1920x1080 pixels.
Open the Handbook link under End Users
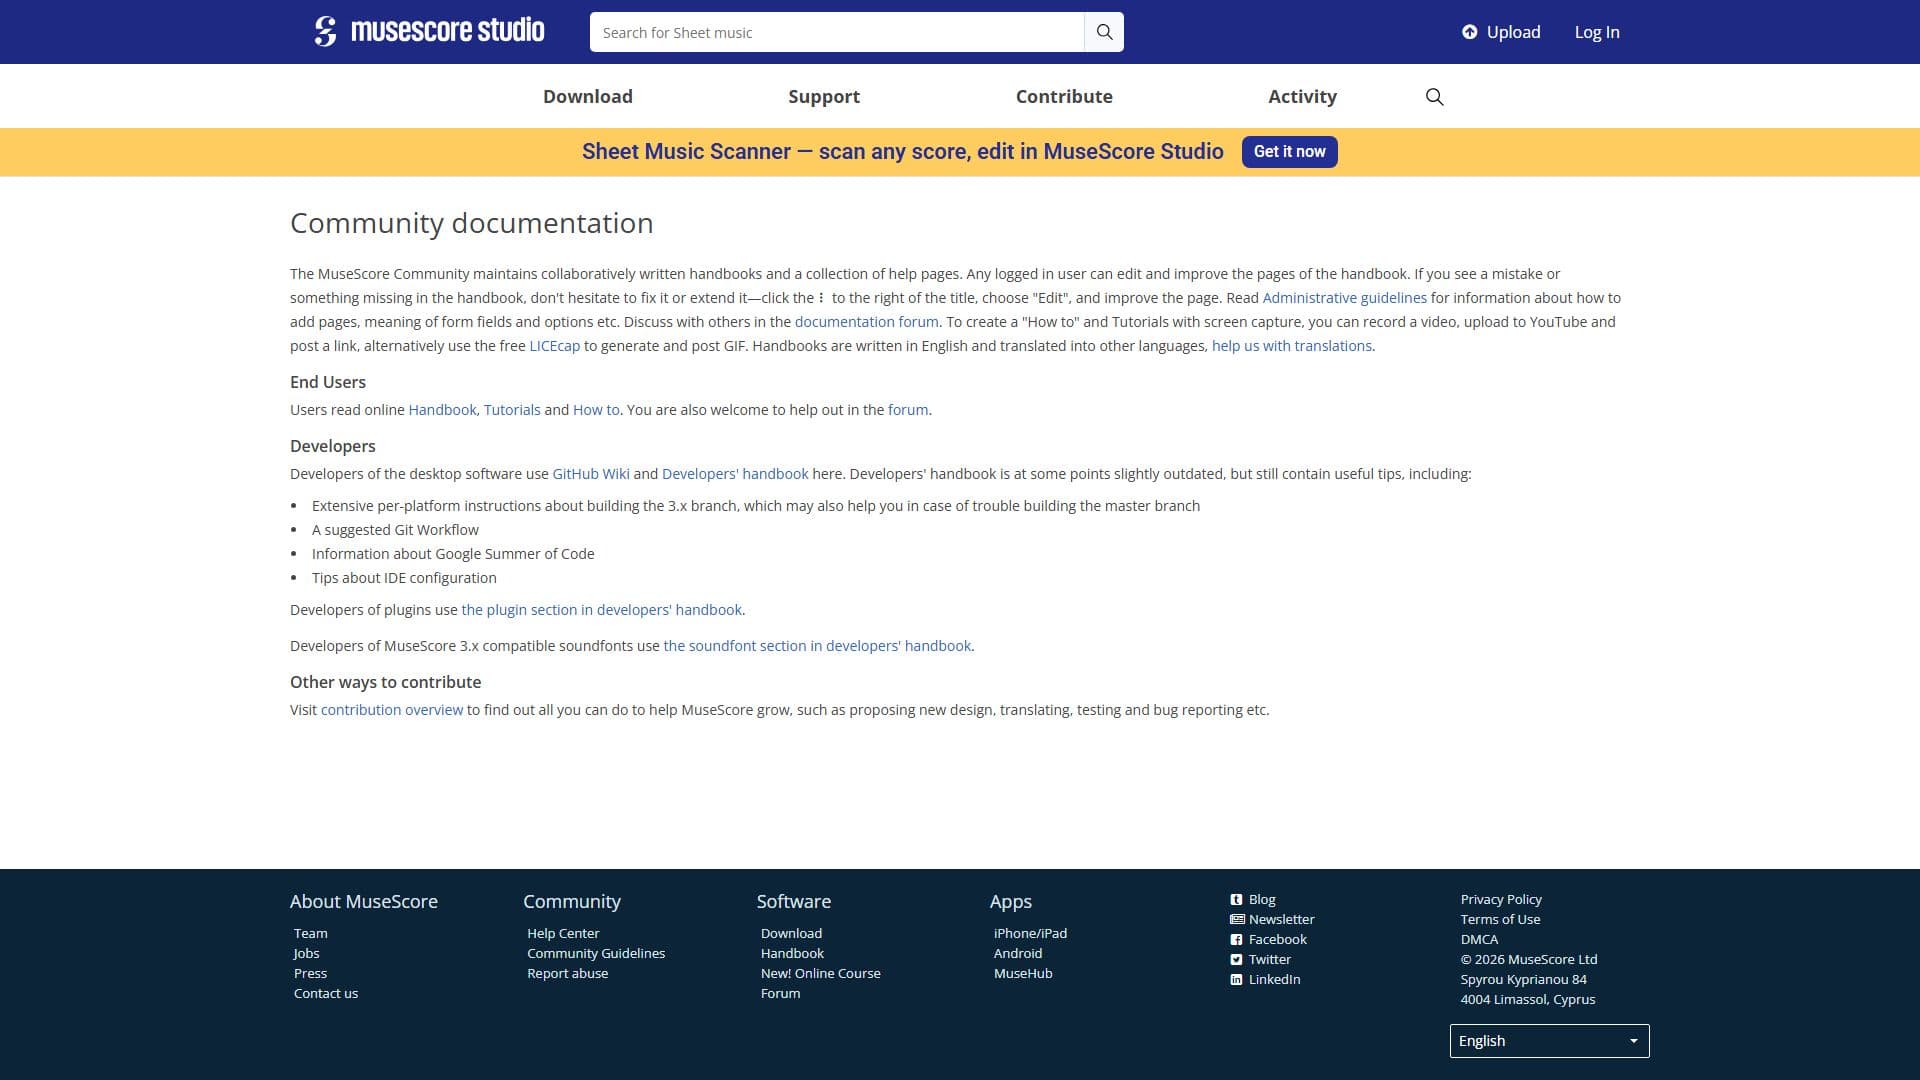[442, 410]
